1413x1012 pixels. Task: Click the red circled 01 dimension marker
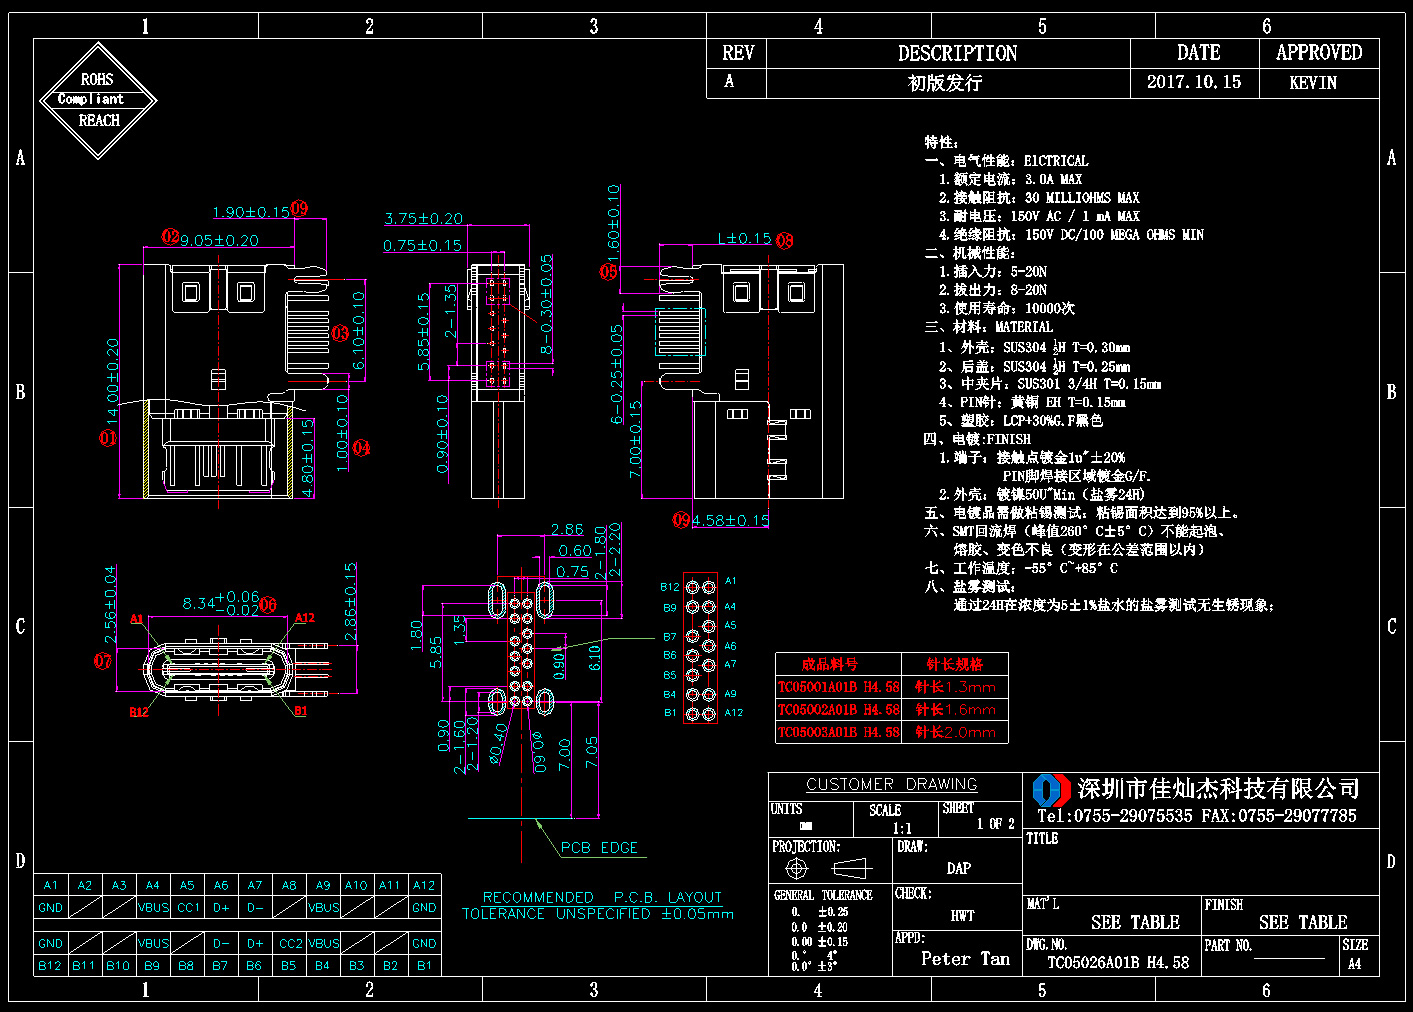pos(108,438)
